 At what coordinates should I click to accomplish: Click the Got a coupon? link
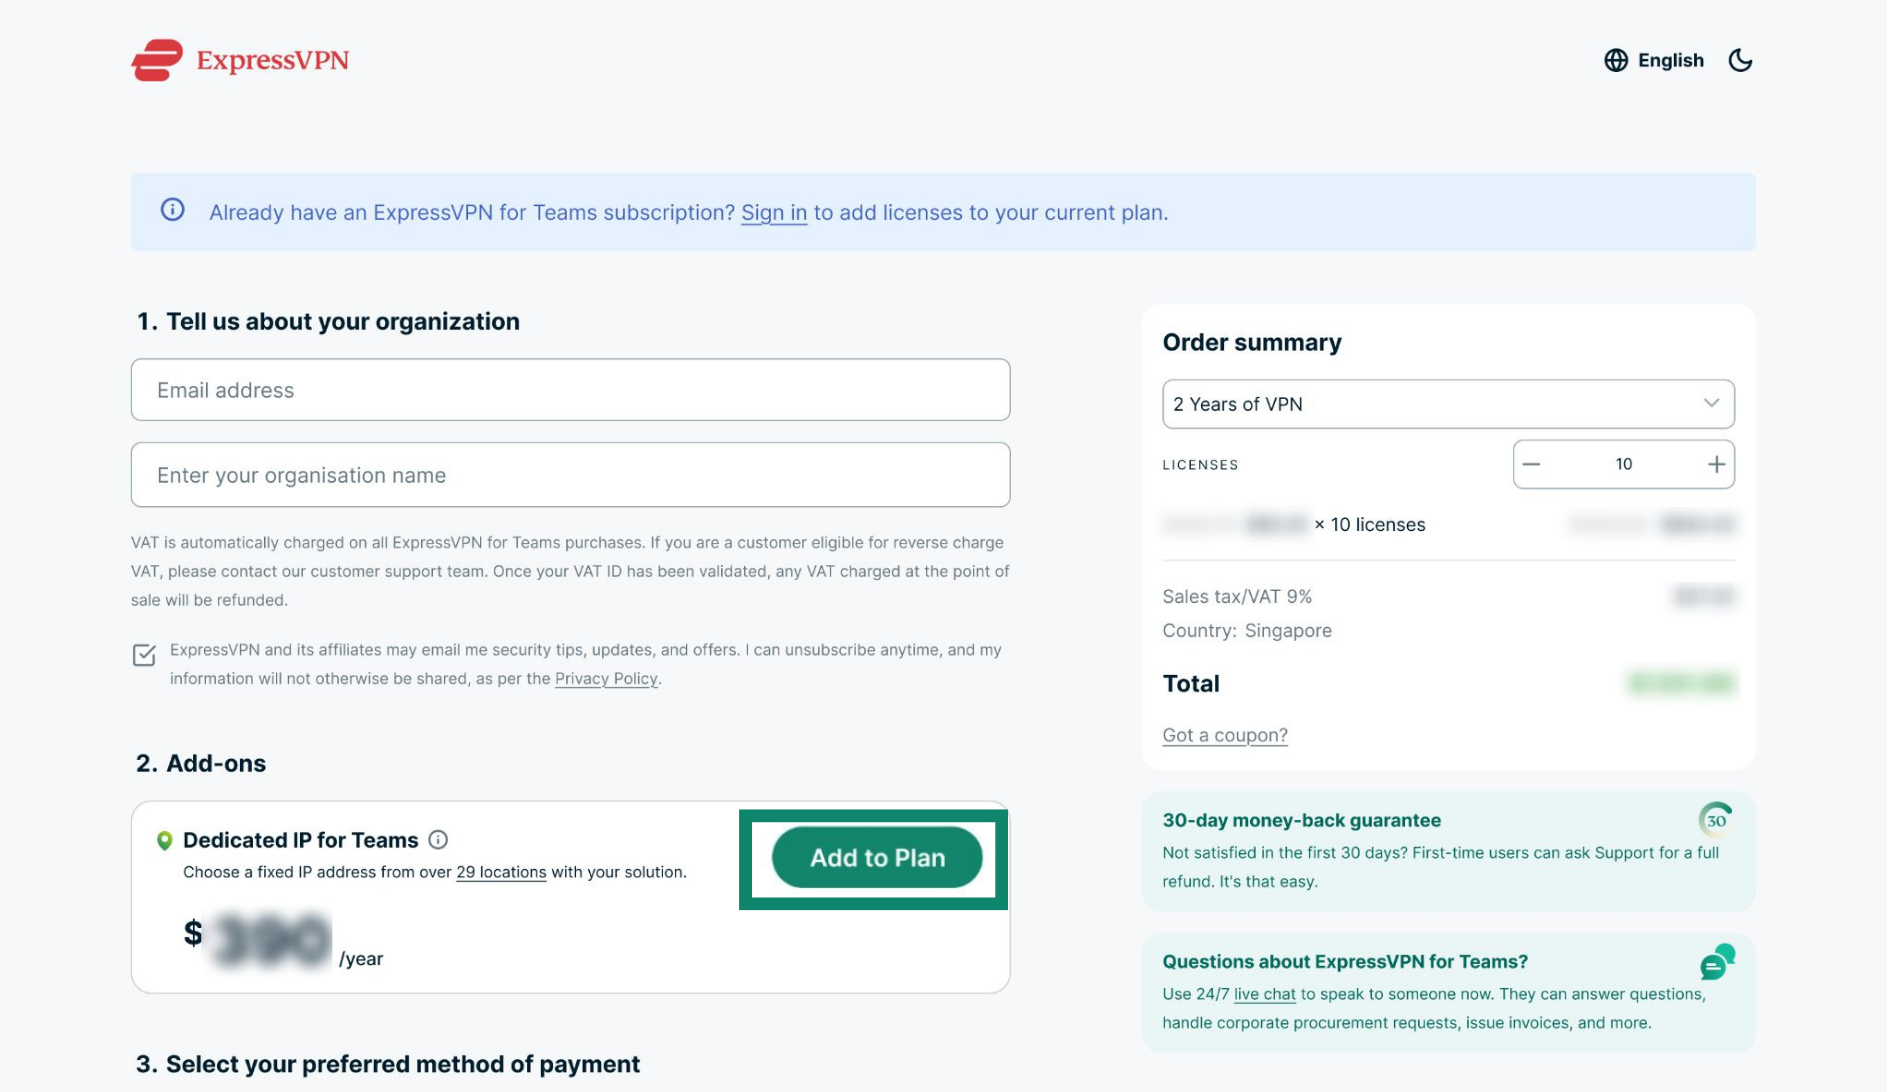click(1225, 735)
